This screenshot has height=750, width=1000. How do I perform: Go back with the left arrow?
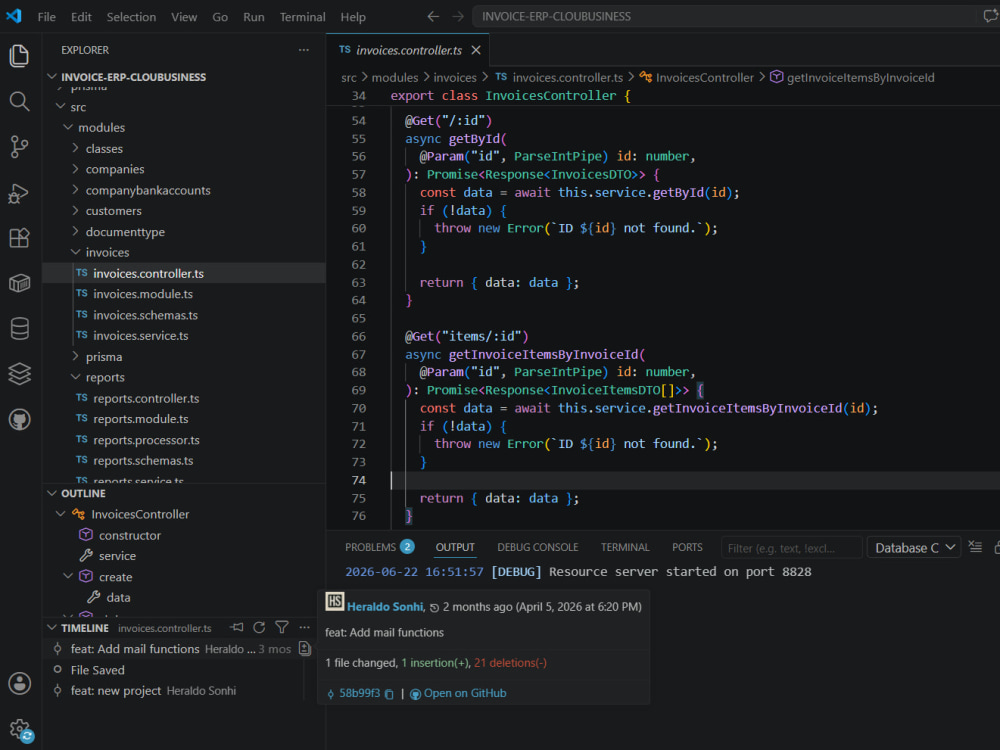pyautogui.click(x=433, y=17)
